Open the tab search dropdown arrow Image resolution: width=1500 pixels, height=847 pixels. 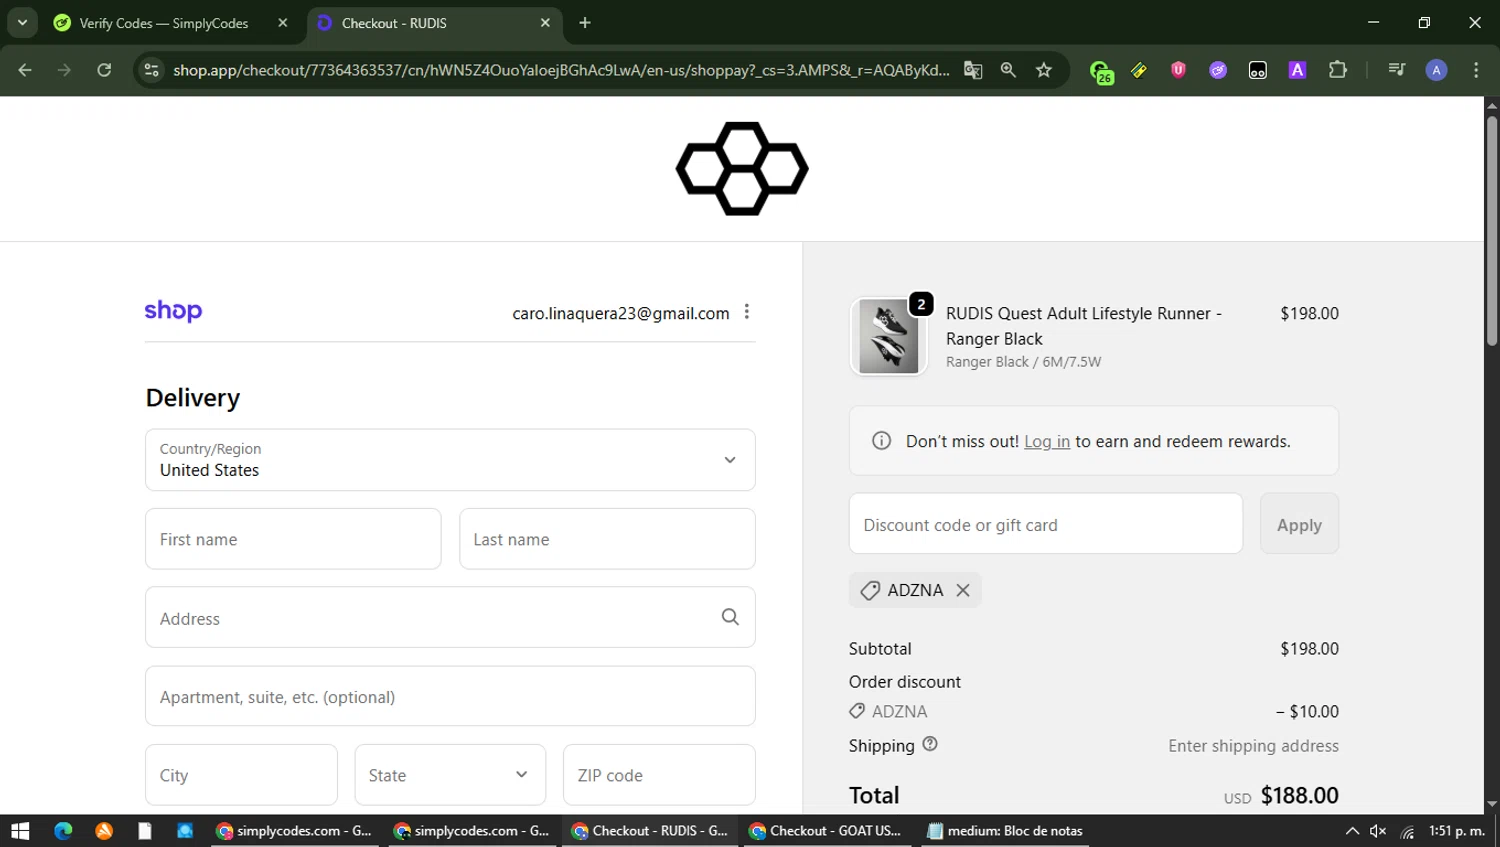point(22,22)
